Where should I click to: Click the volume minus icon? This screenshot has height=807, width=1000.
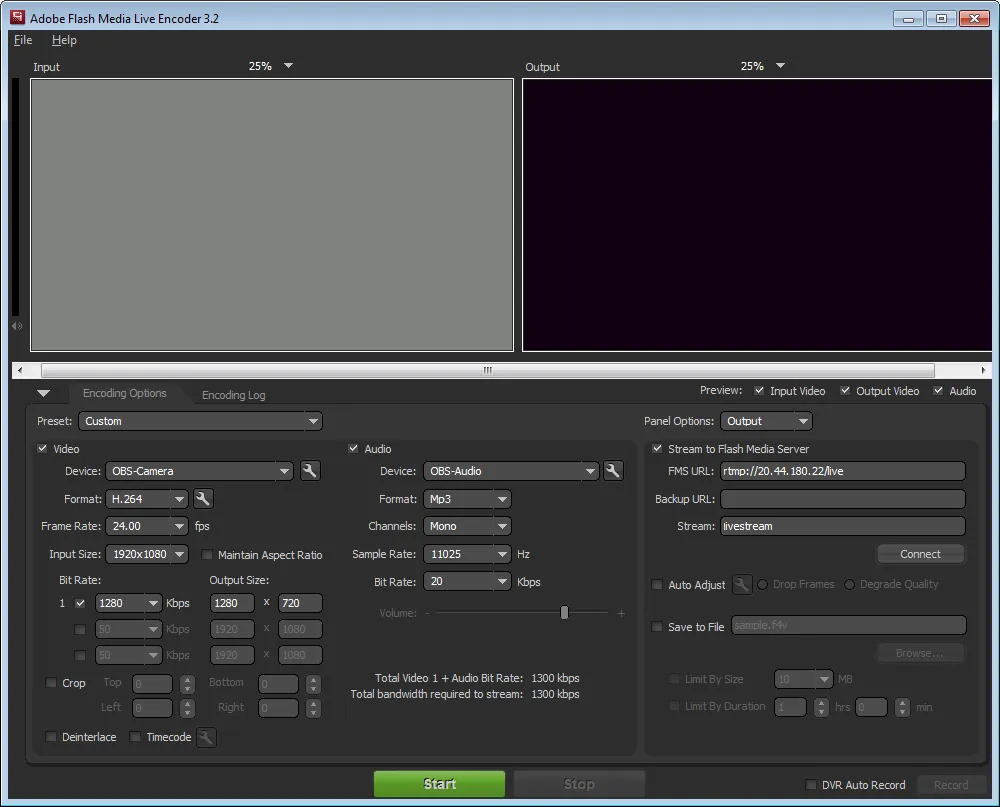[427, 614]
